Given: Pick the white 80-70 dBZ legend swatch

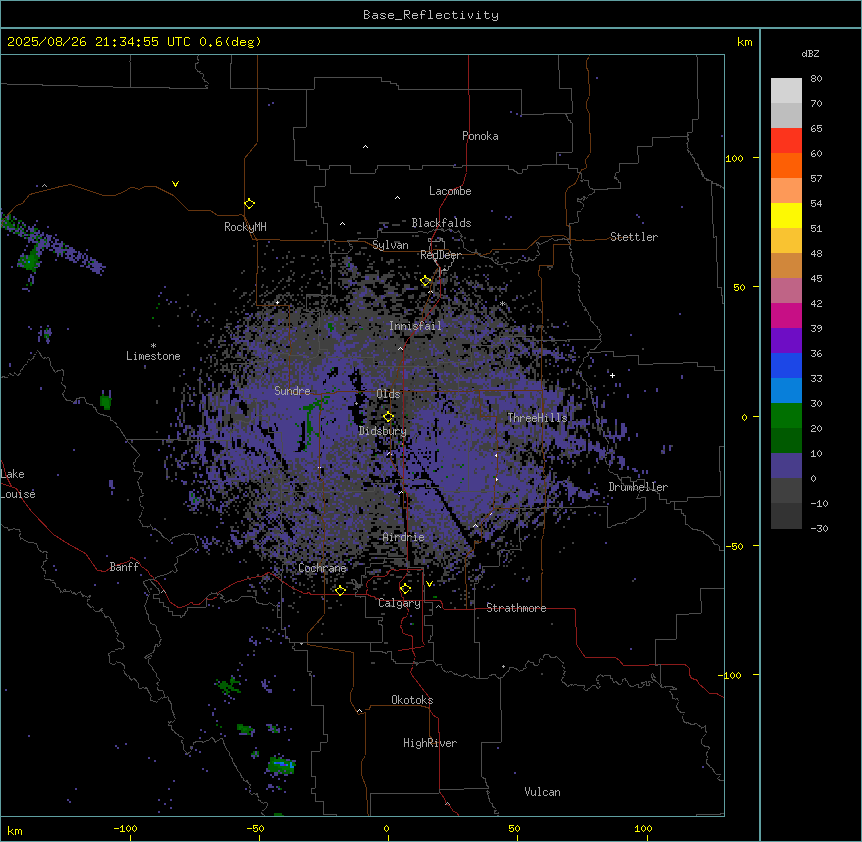Looking at the screenshot, I should pos(786,91).
